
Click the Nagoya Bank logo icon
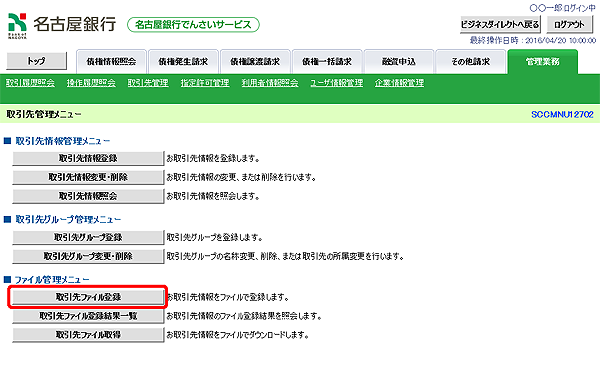click(x=18, y=26)
